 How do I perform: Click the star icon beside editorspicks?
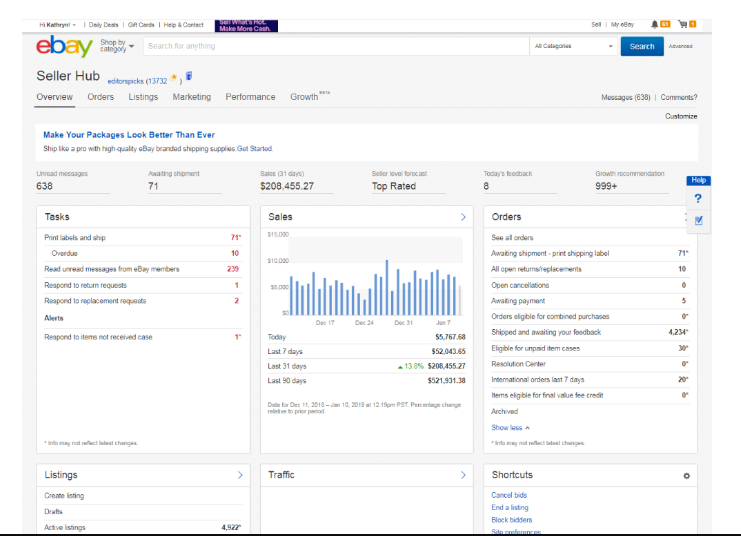coord(174,78)
